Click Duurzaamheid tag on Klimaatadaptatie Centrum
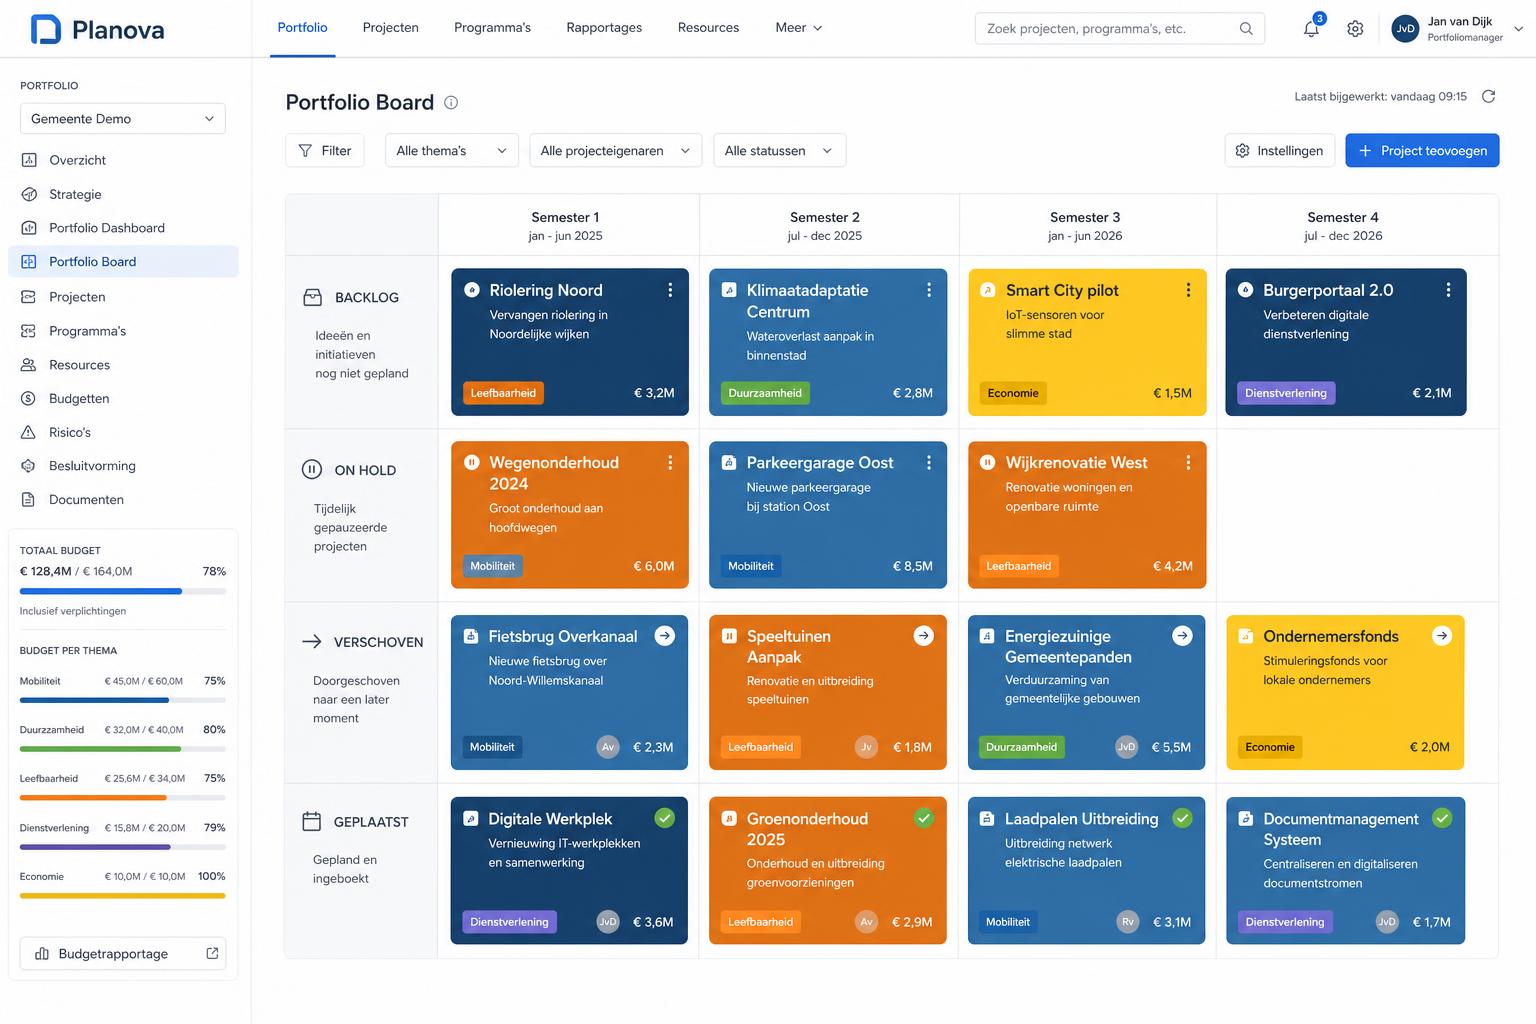Image resolution: width=1536 pixels, height=1024 pixels. (x=765, y=393)
